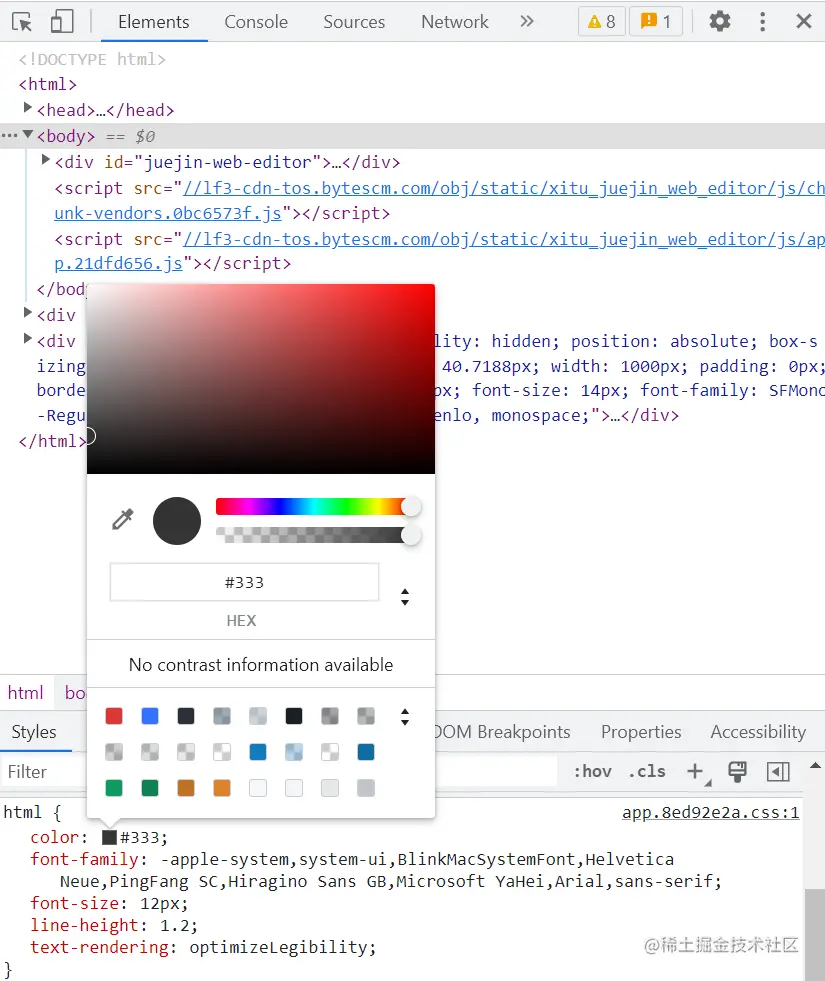Image resolution: width=825 pixels, height=981 pixels.
Task: Open the chunk-vendors script source link
Action: [x=439, y=200]
